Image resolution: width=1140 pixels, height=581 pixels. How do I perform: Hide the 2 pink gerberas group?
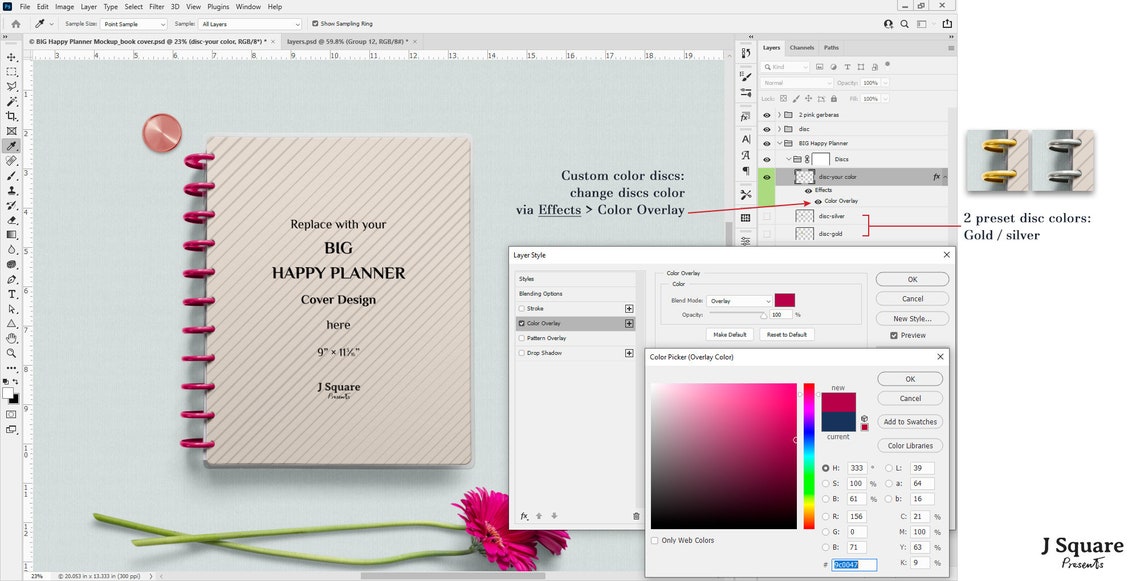tap(766, 115)
